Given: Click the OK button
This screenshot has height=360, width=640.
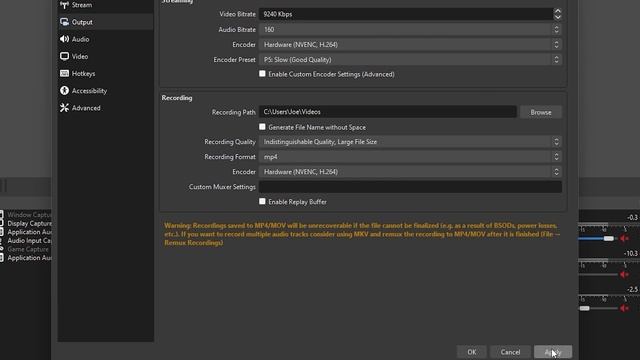Looking at the screenshot, I should (472, 352).
